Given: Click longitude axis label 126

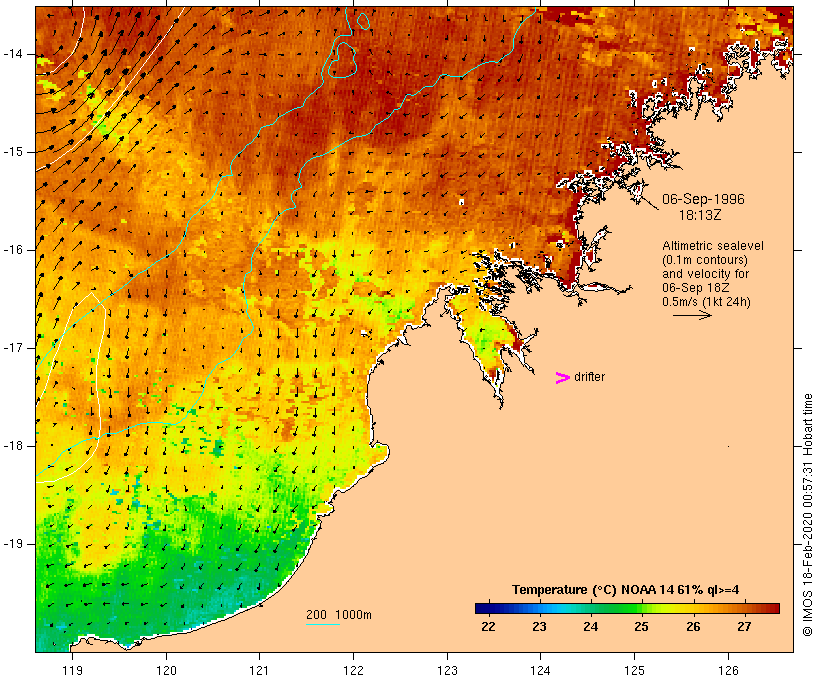Looking at the screenshot, I should point(728,670).
